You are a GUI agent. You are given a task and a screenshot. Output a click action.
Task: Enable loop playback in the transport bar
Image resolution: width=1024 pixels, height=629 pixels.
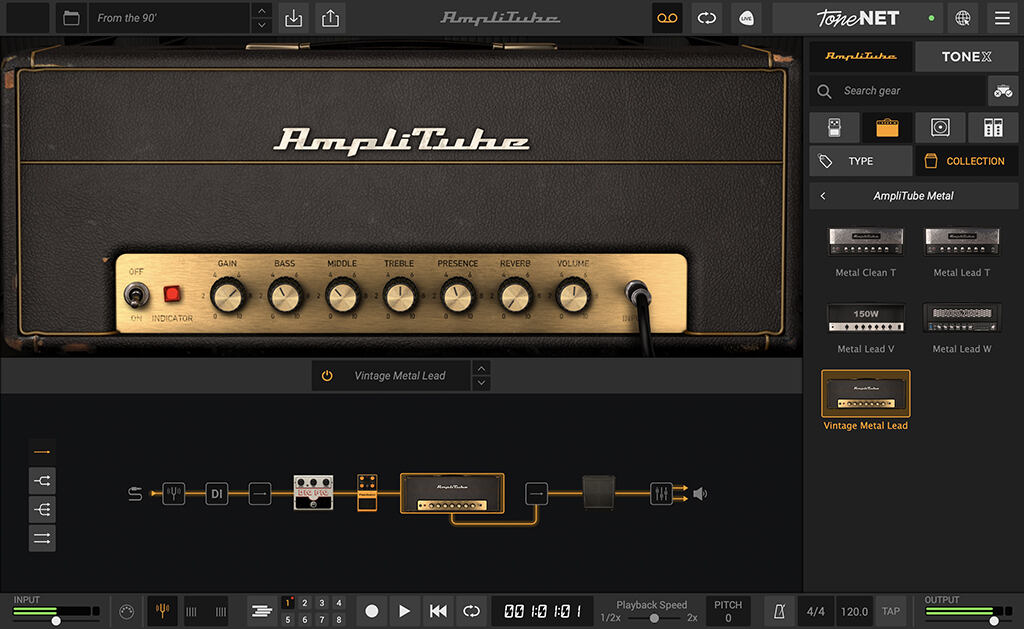coord(469,611)
